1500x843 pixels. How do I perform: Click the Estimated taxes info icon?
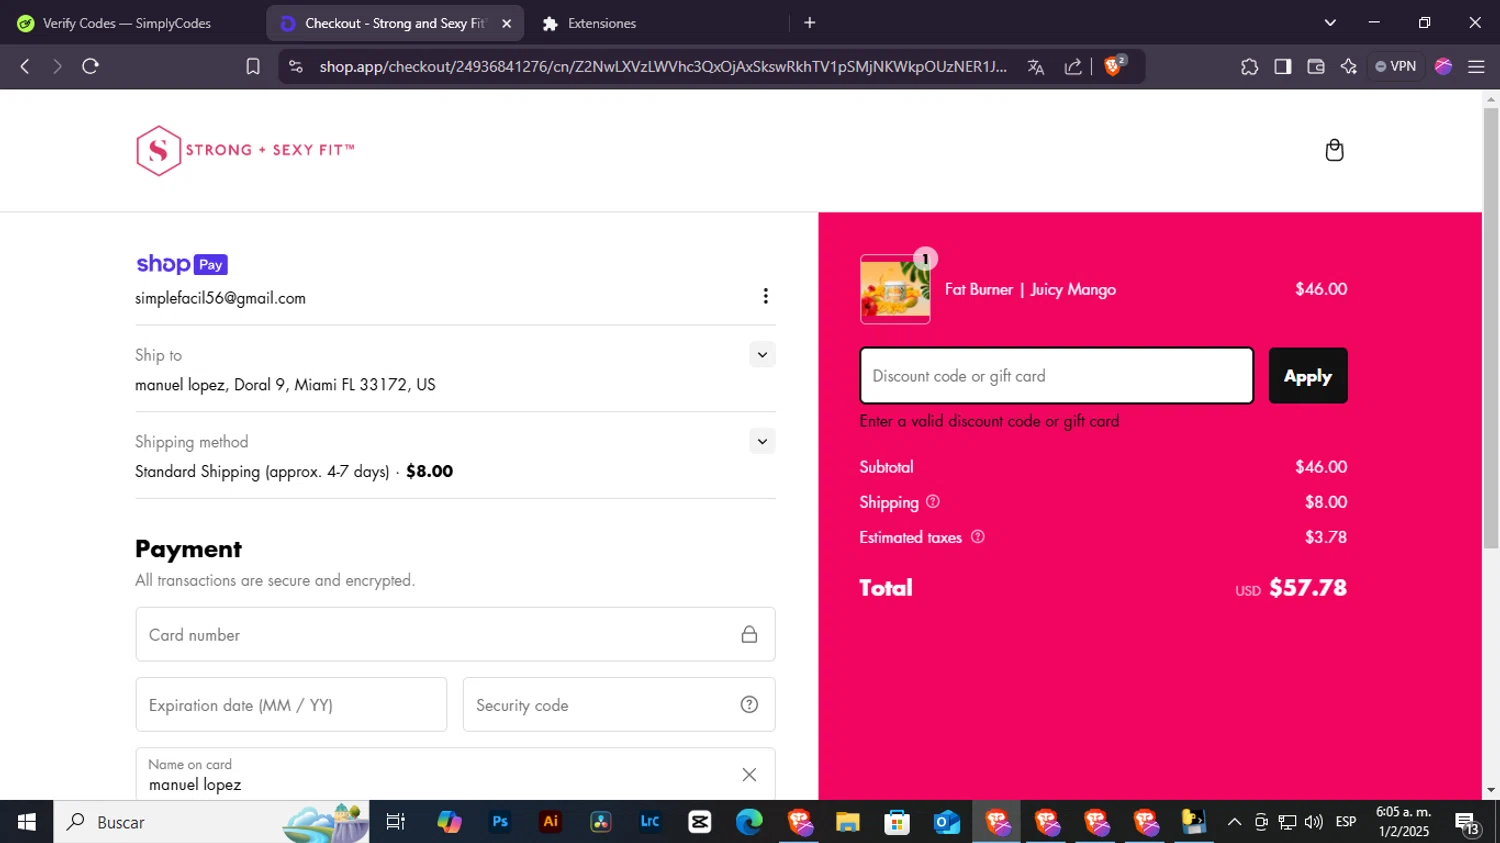(x=977, y=537)
